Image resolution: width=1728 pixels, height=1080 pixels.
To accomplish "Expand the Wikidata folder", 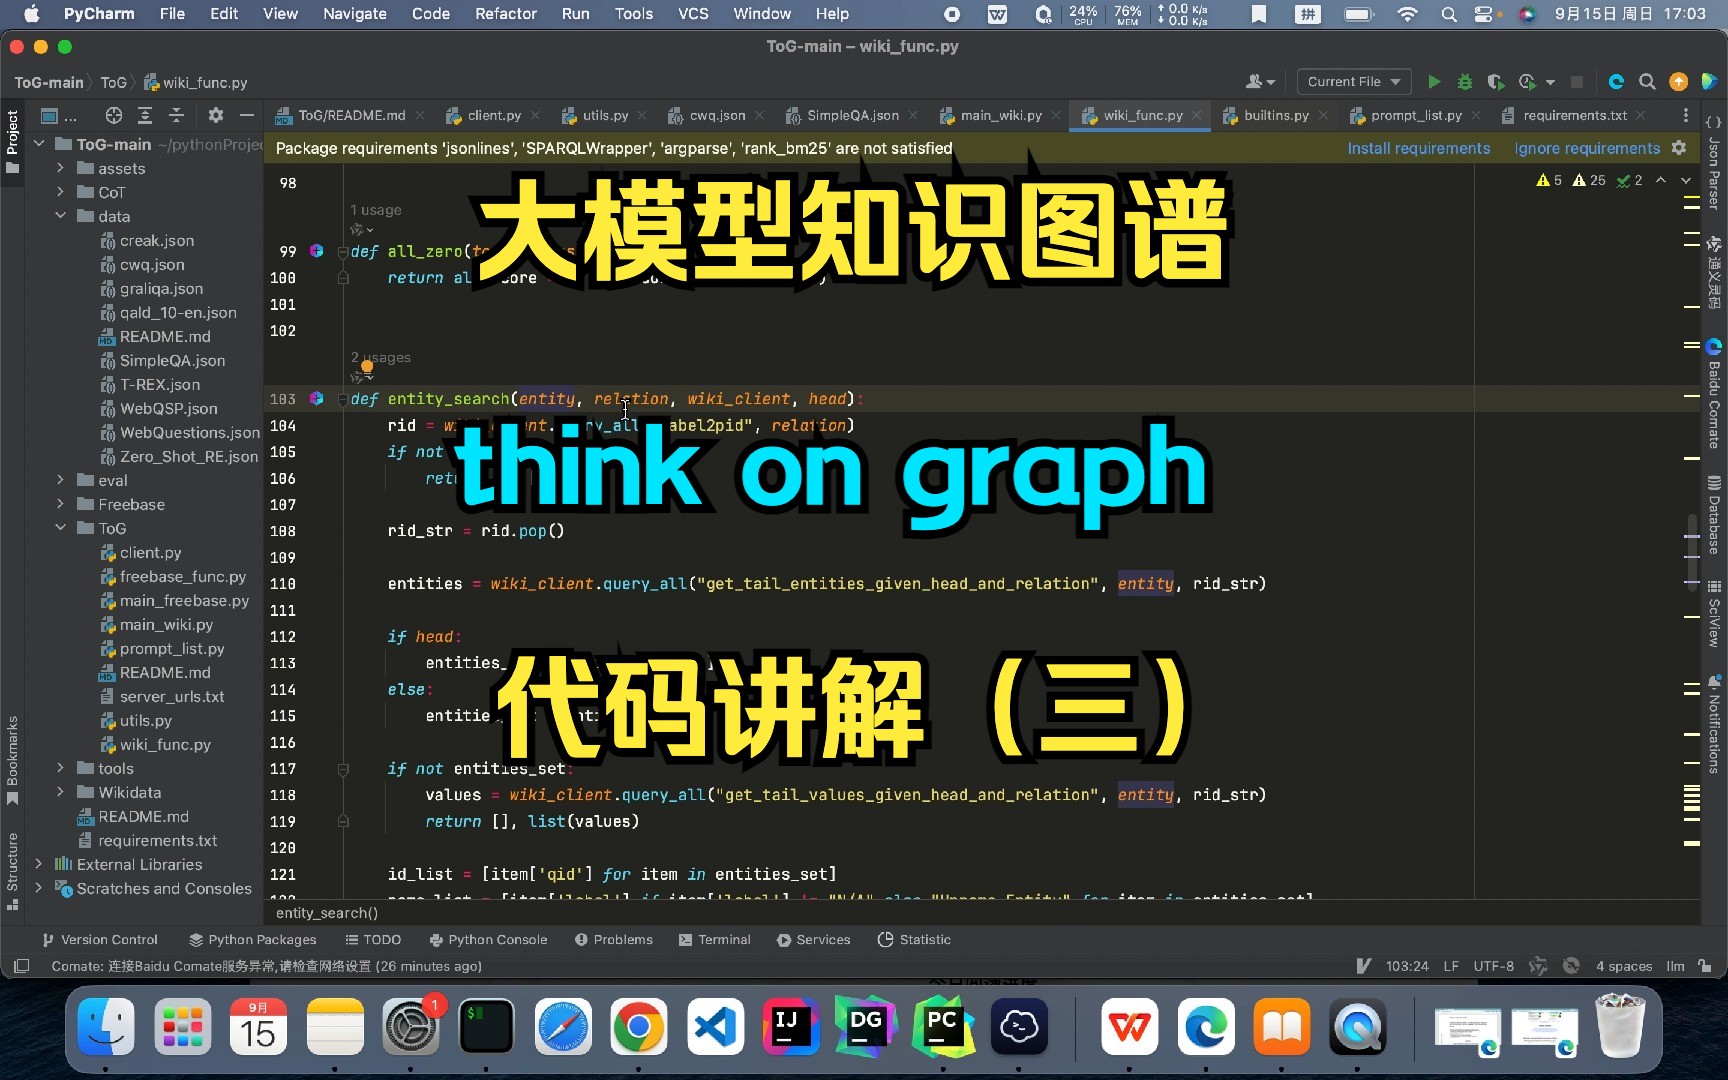I will [60, 792].
